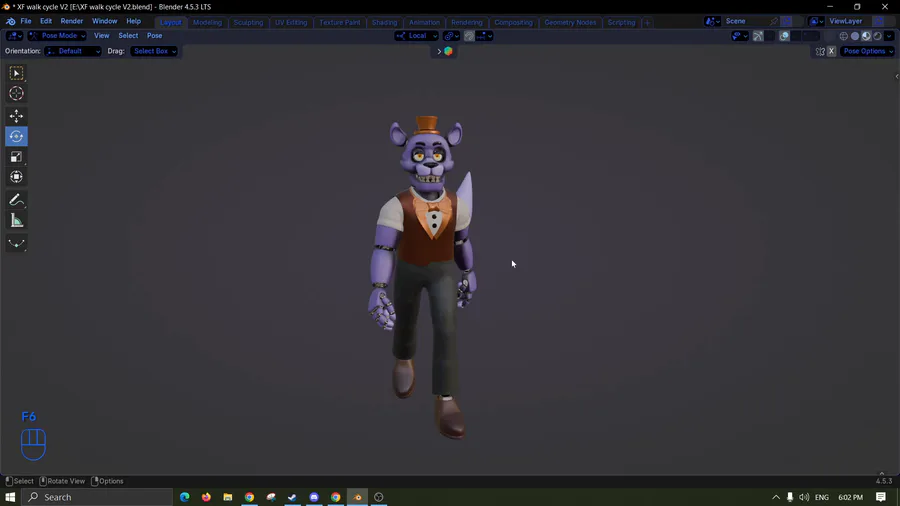Switch to wireframe viewport shading
The width and height of the screenshot is (900, 506).
point(843,36)
